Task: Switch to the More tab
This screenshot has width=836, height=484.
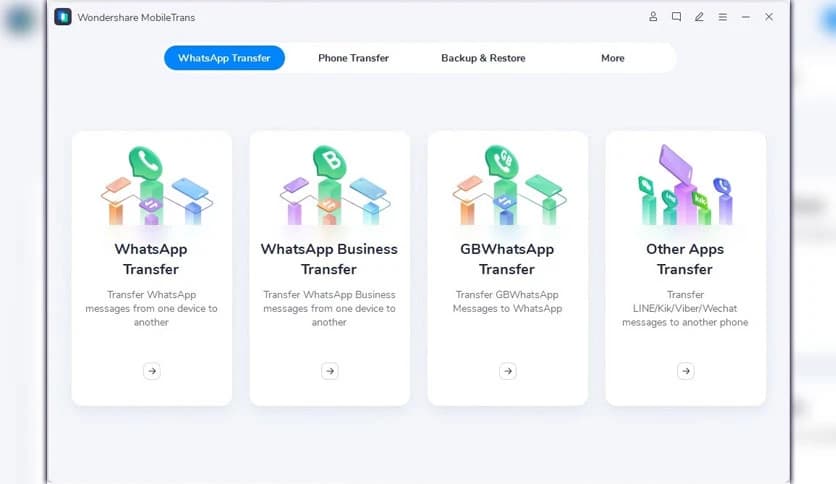Action: click(x=613, y=58)
